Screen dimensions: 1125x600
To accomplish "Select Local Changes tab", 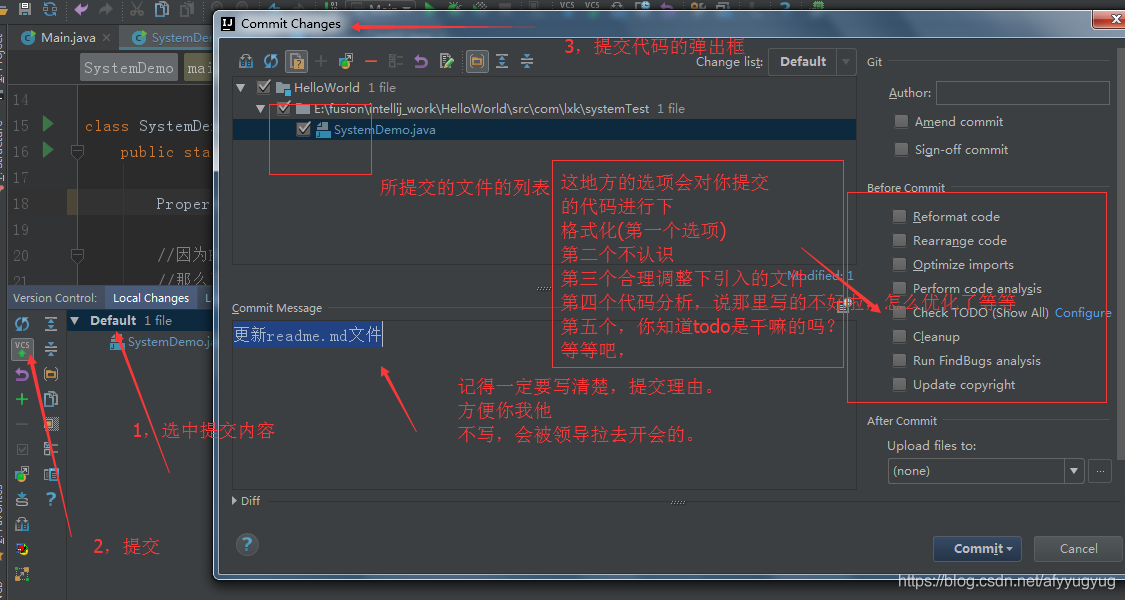I will coord(151,298).
